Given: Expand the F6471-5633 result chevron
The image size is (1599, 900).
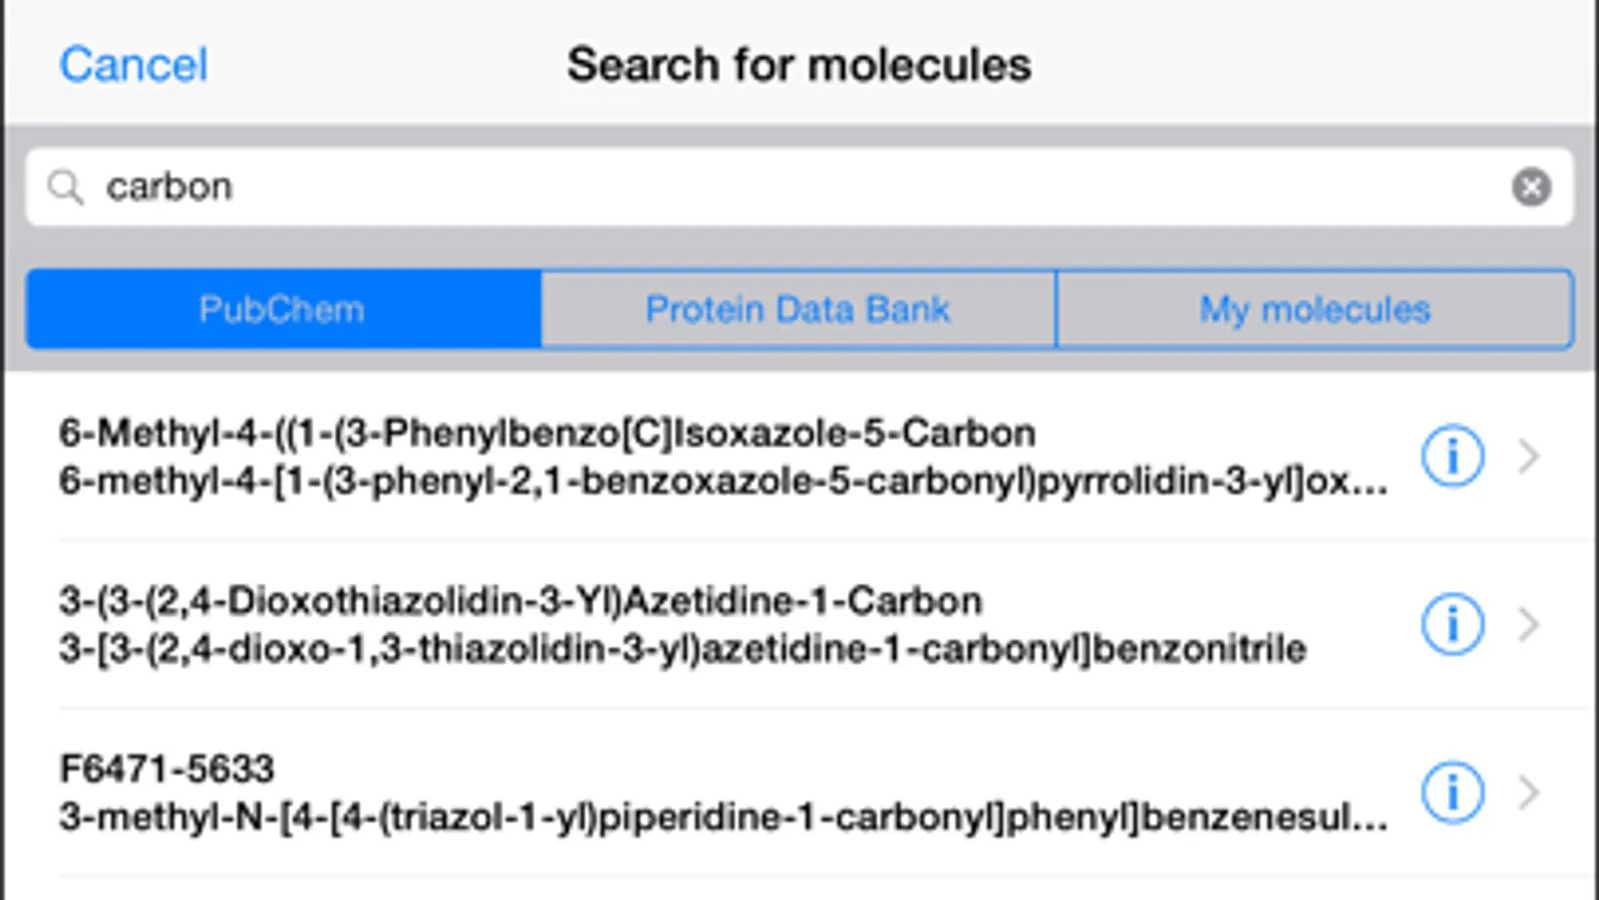Looking at the screenshot, I should click(x=1528, y=793).
